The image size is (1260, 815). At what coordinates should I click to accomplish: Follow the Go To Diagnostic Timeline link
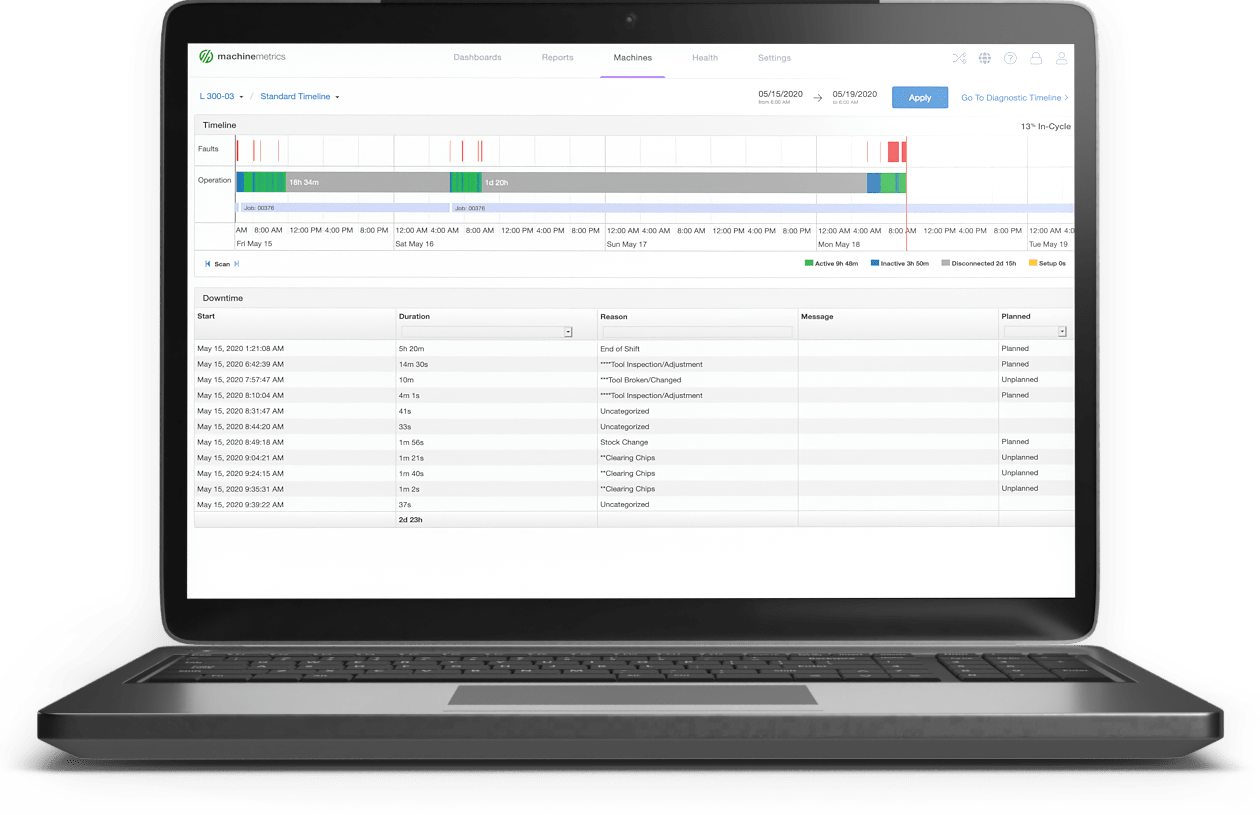(x=1015, y=97)
